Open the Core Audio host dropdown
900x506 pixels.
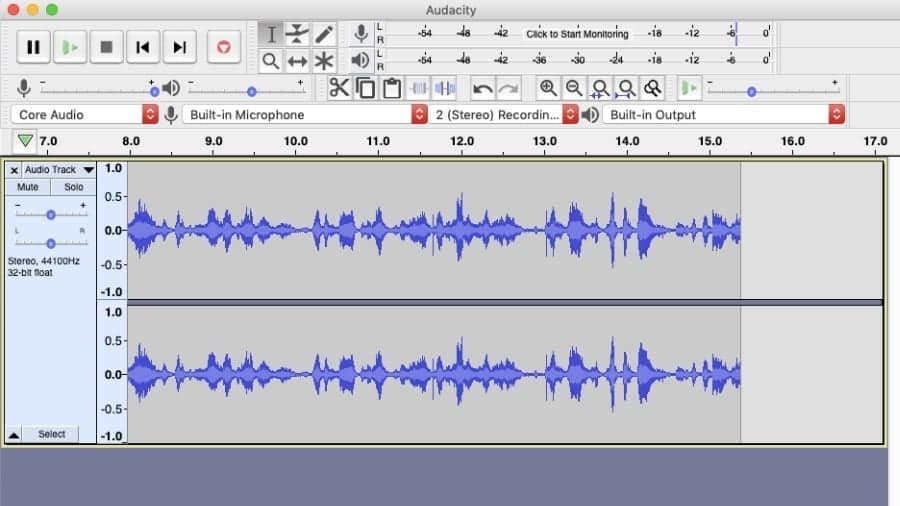(84, 114)
